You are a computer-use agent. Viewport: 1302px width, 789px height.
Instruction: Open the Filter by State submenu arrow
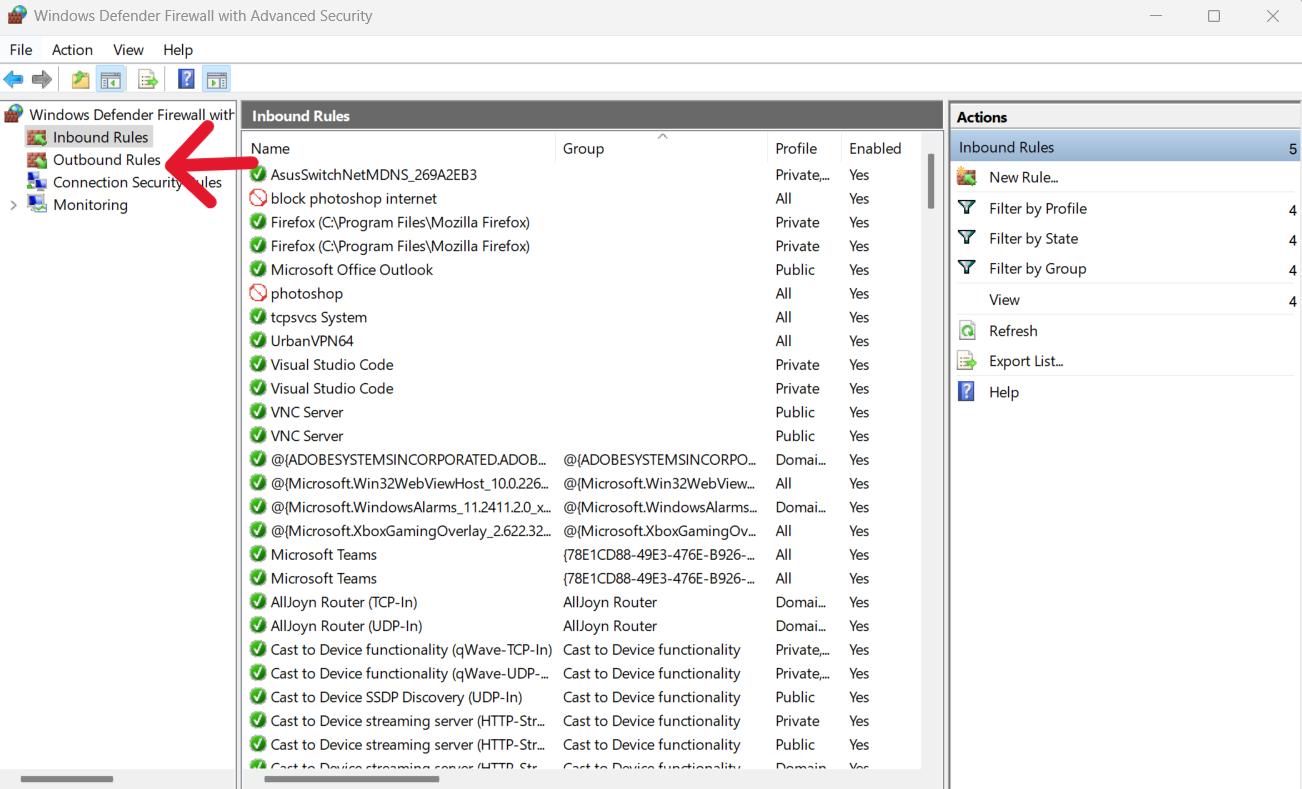click(x=1293, y=240)
